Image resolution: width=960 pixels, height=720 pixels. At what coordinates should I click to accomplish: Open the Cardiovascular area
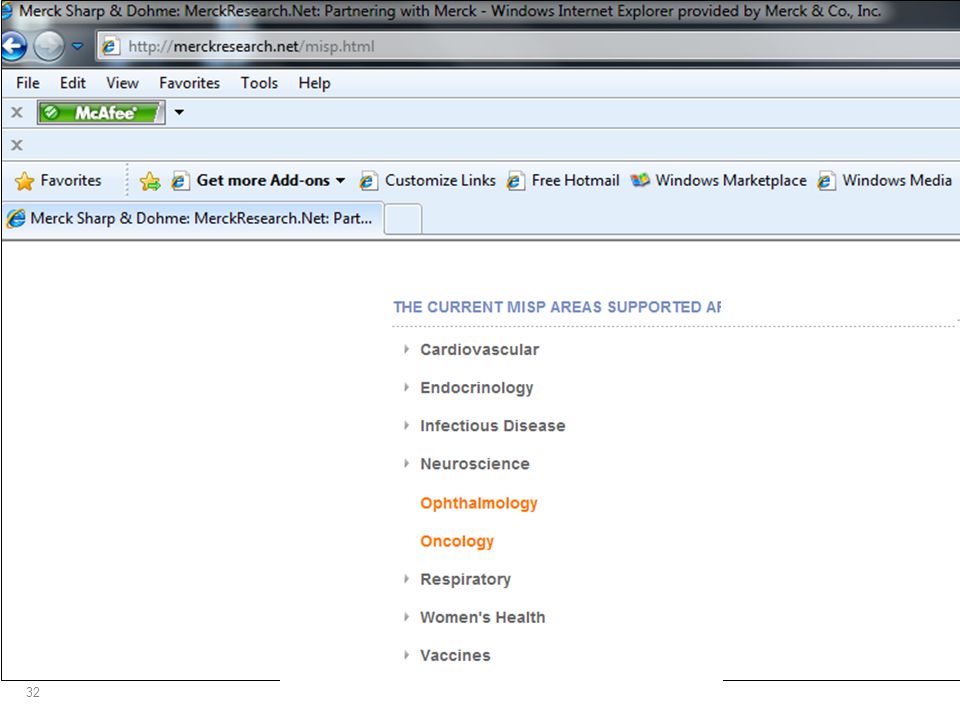tap(479, 350)
